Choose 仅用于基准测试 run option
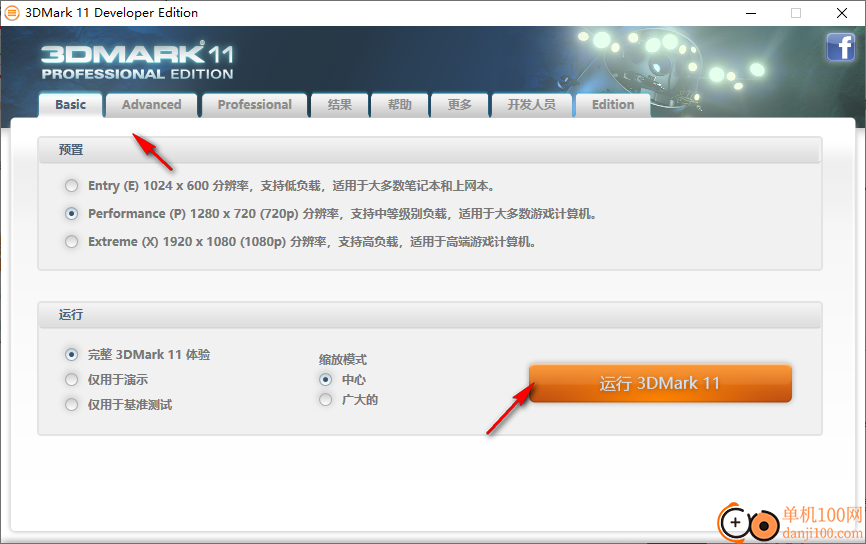The image size is (866, 544). (71, 405)
